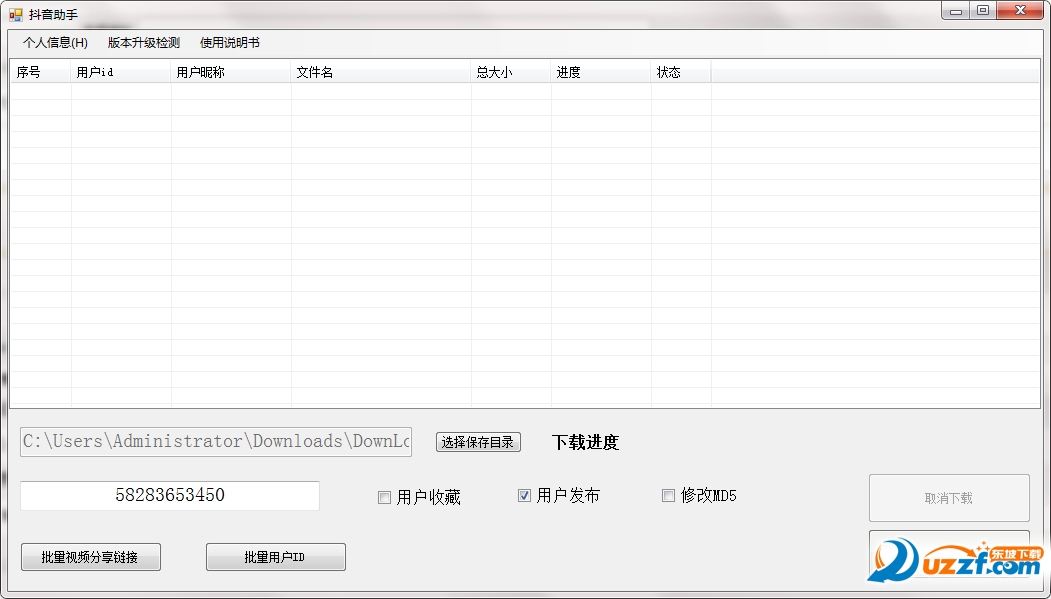Select the user ID input showing 58283653450
The width and height of the screenshot is (1051, 599).
[169, 495]
